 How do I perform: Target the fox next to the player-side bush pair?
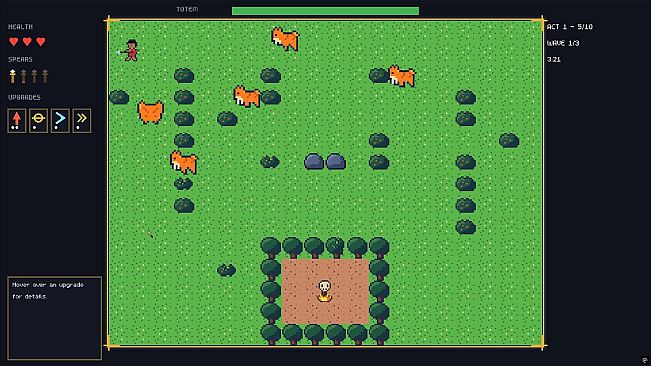(247, 96)
